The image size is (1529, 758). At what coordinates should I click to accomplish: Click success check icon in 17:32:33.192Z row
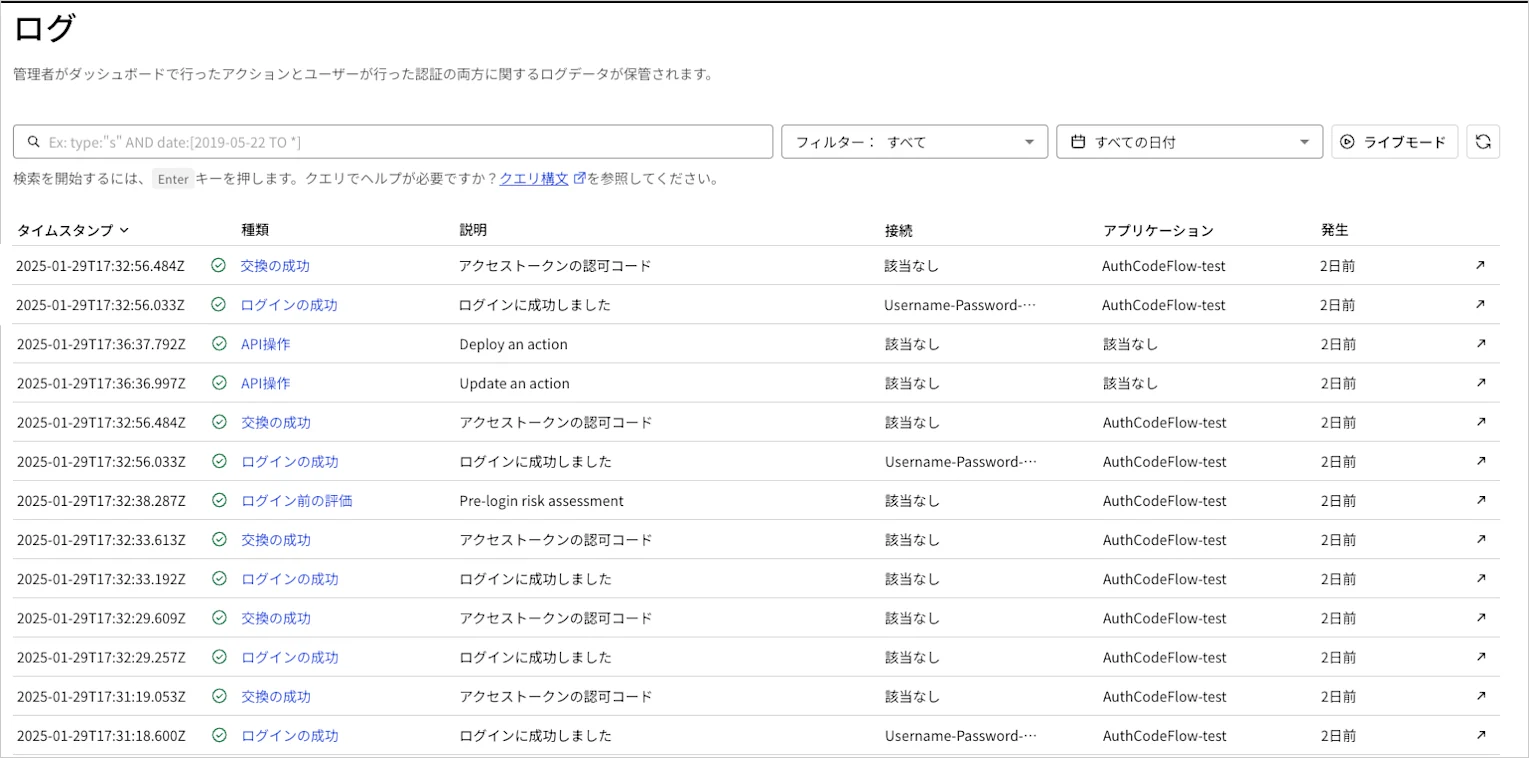pyautogui.click(x=219, y=579)
